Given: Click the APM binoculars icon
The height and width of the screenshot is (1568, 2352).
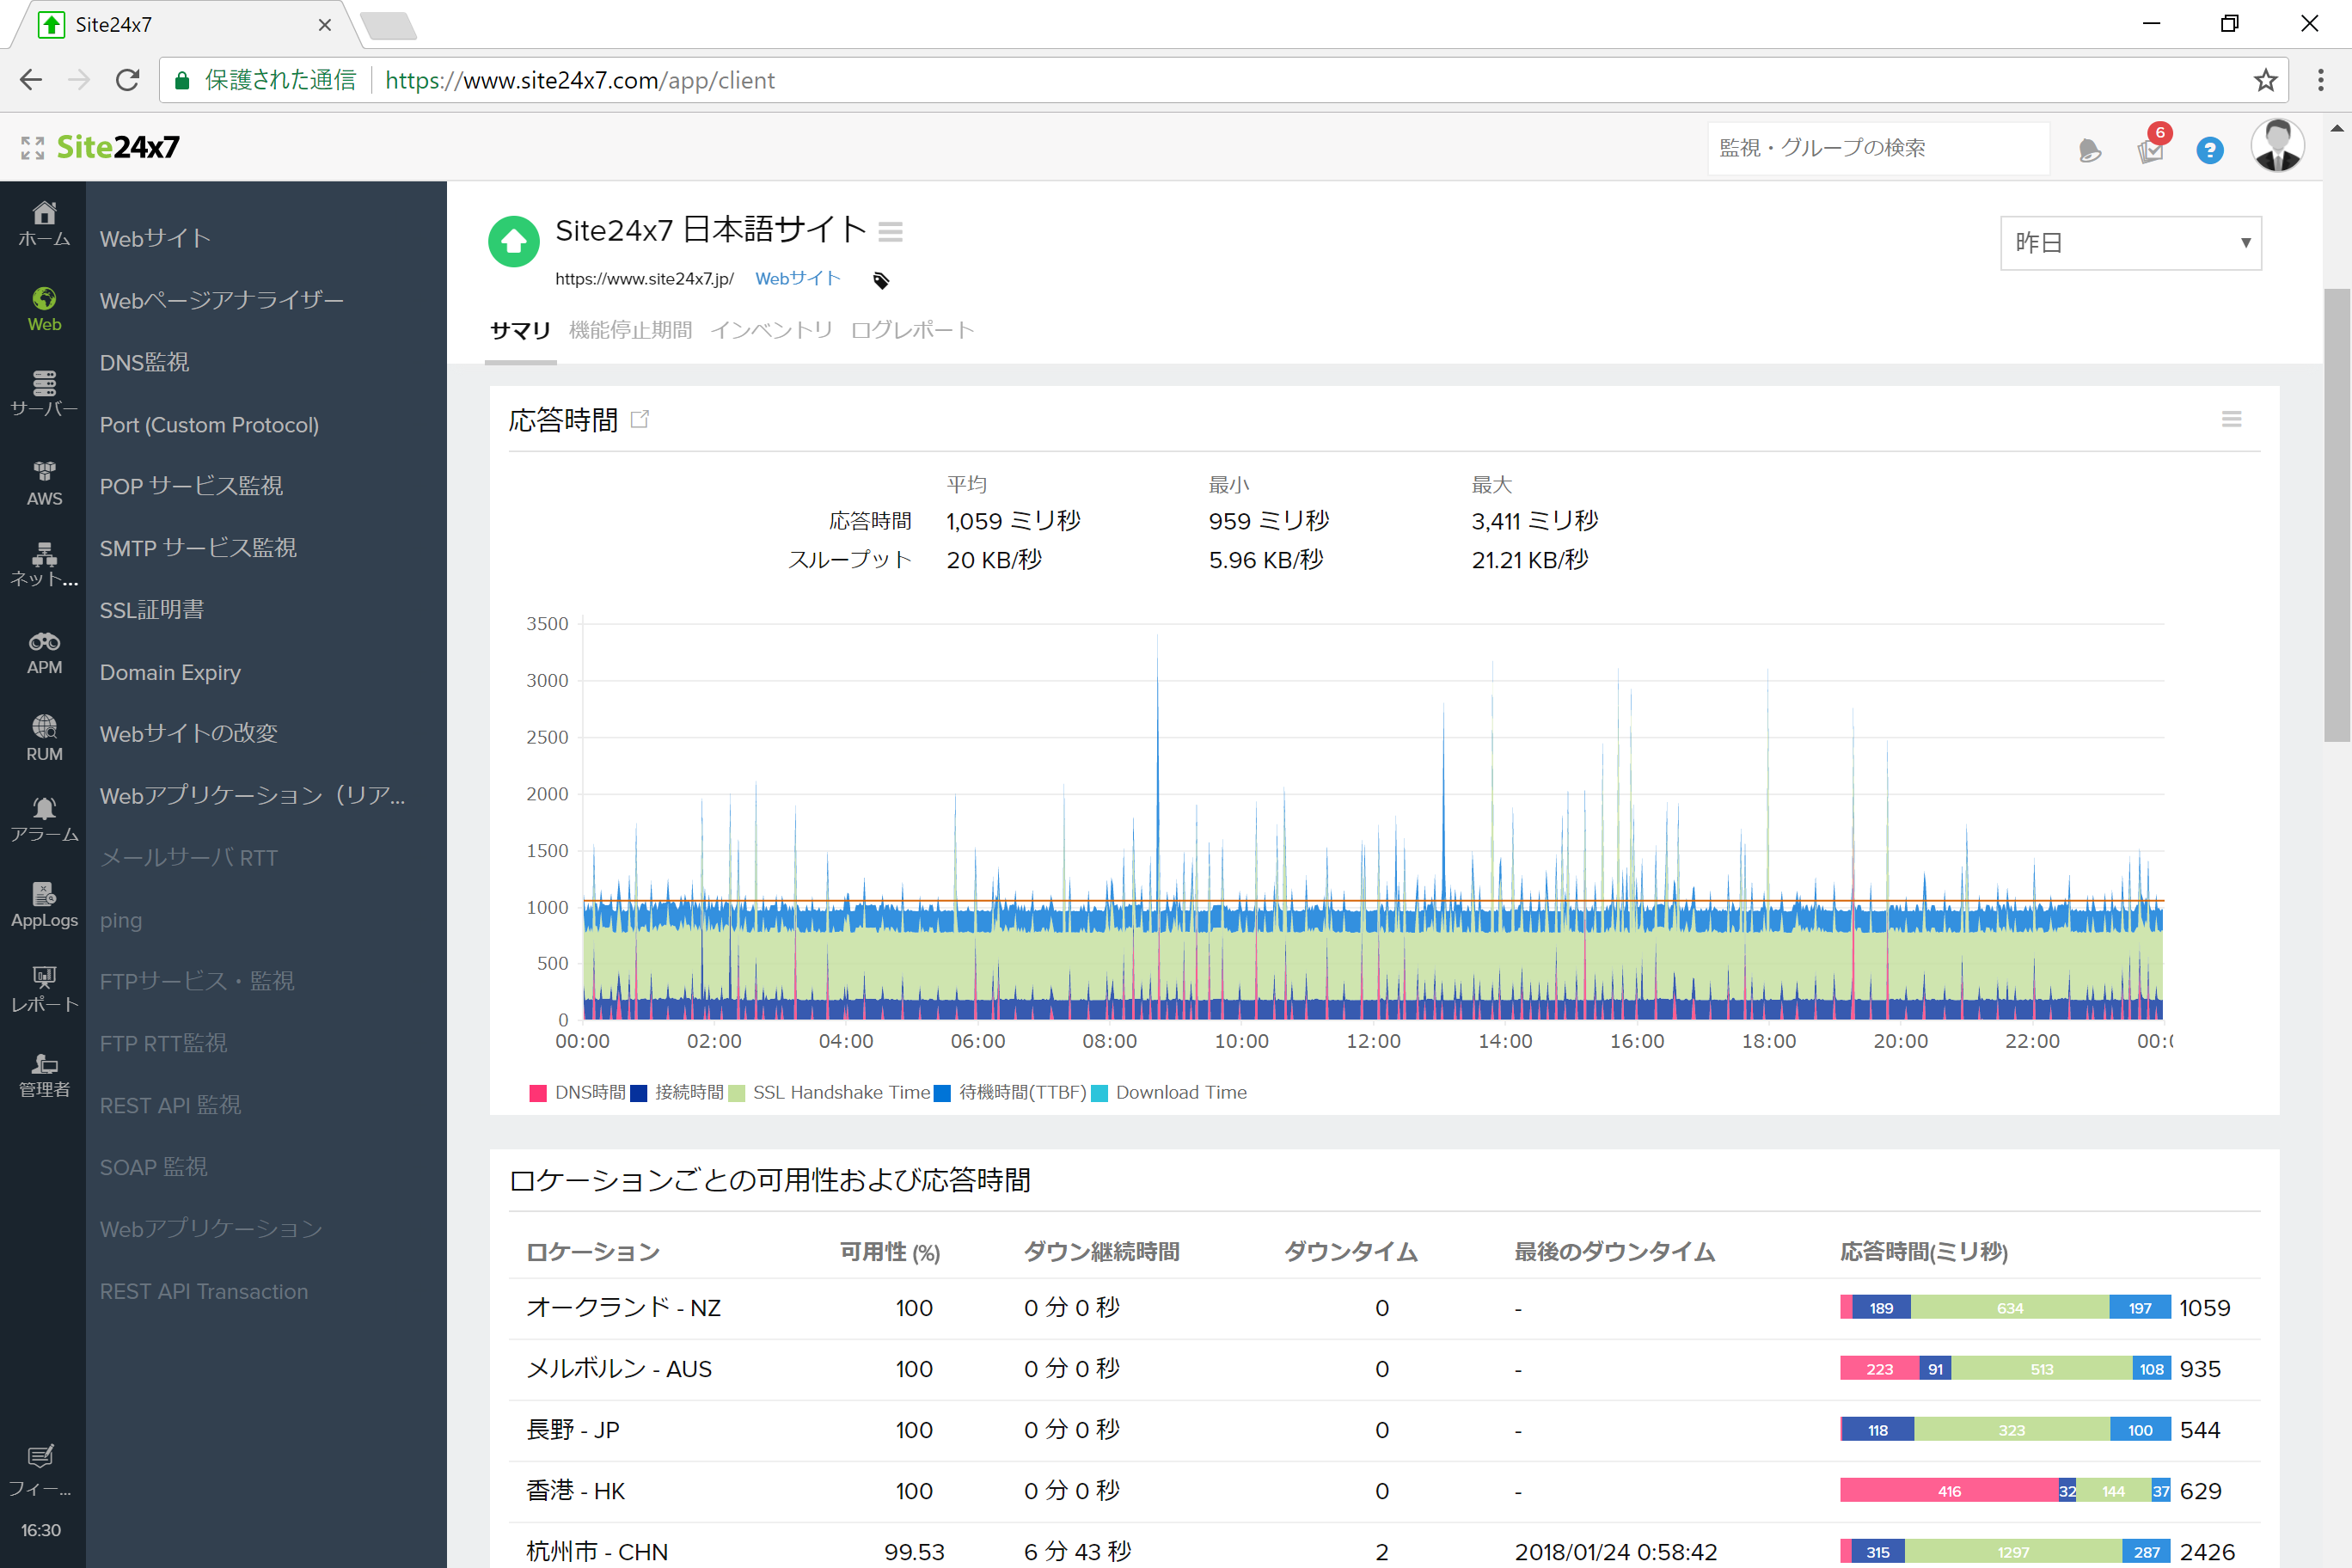Looking at the screenshot, I should click(x=44, y=651).
